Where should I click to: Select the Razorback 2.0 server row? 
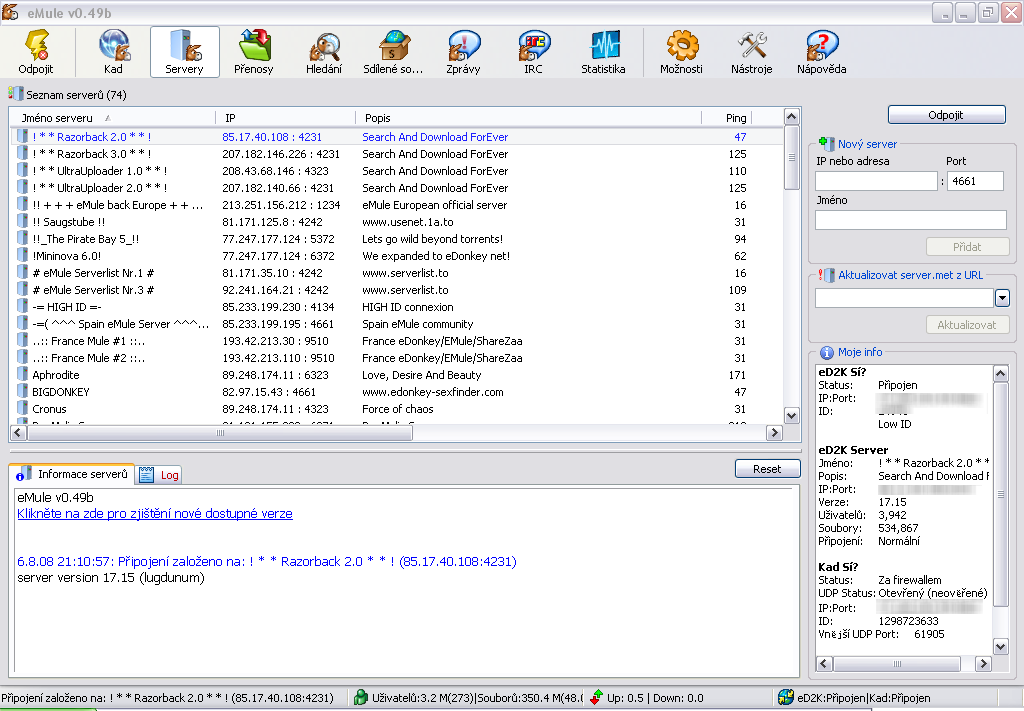(x=397, y=137)
